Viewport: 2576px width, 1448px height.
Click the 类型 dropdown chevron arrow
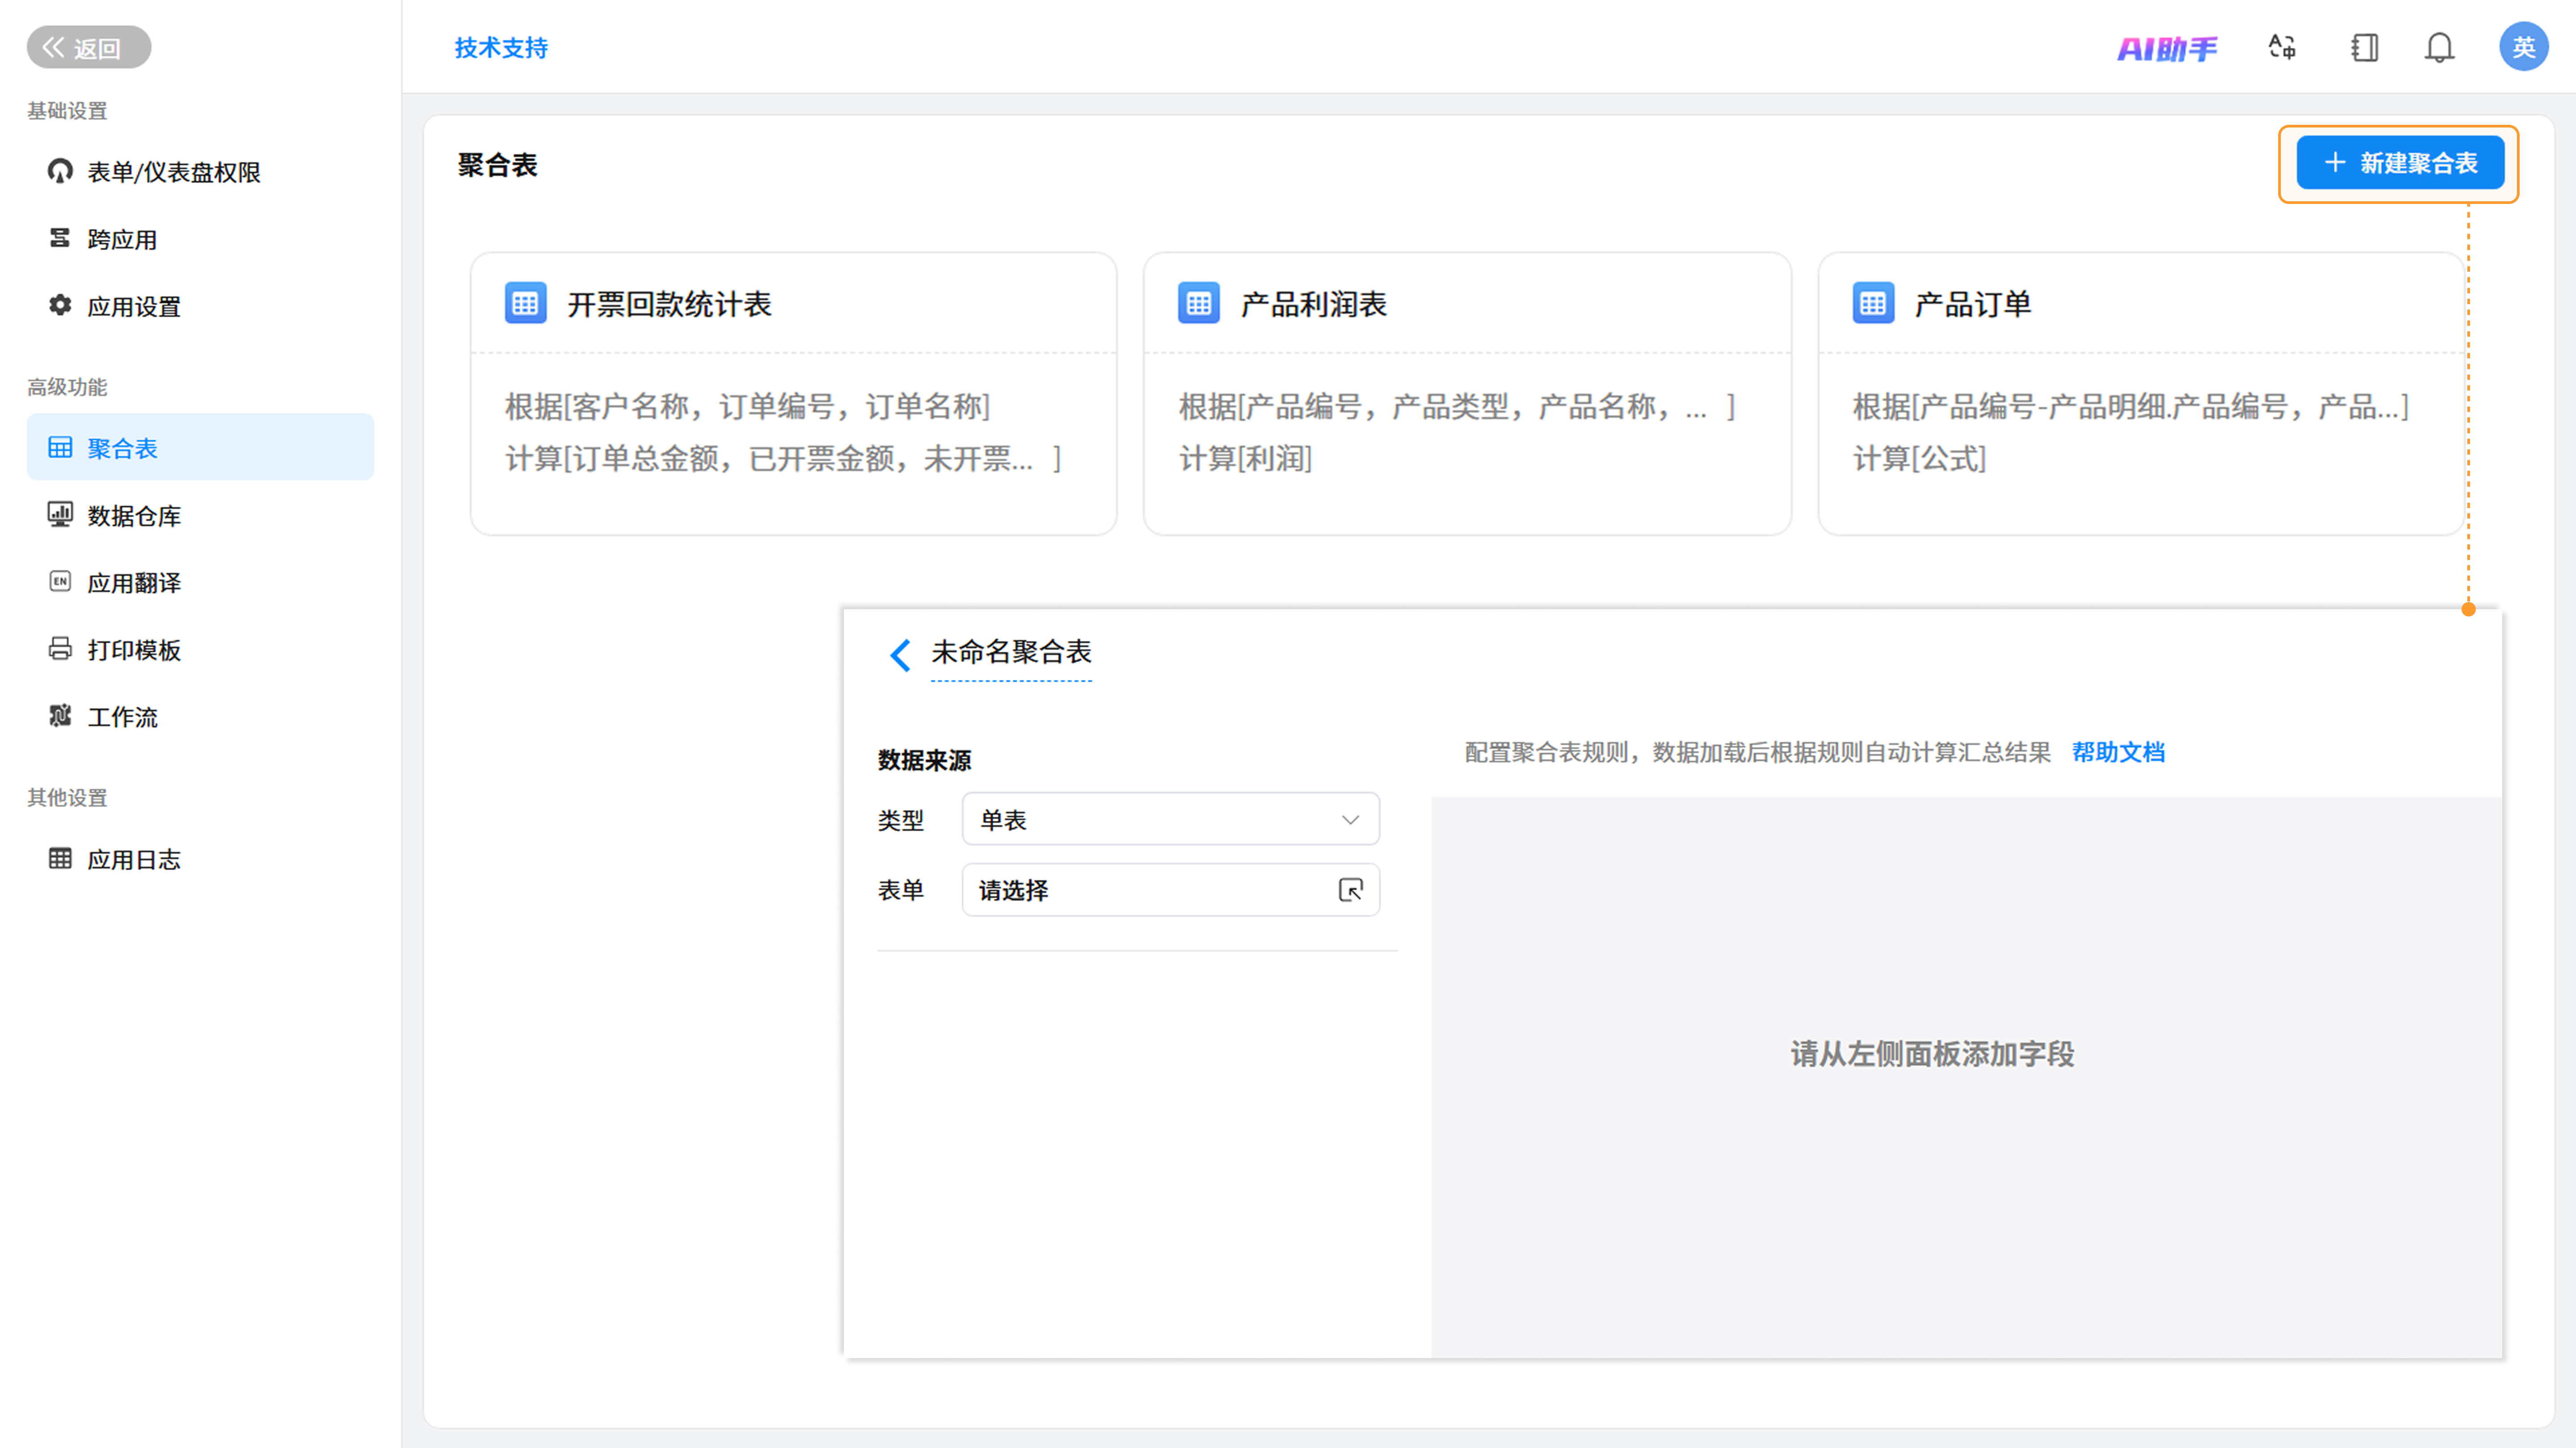(x=1350, y=820)
